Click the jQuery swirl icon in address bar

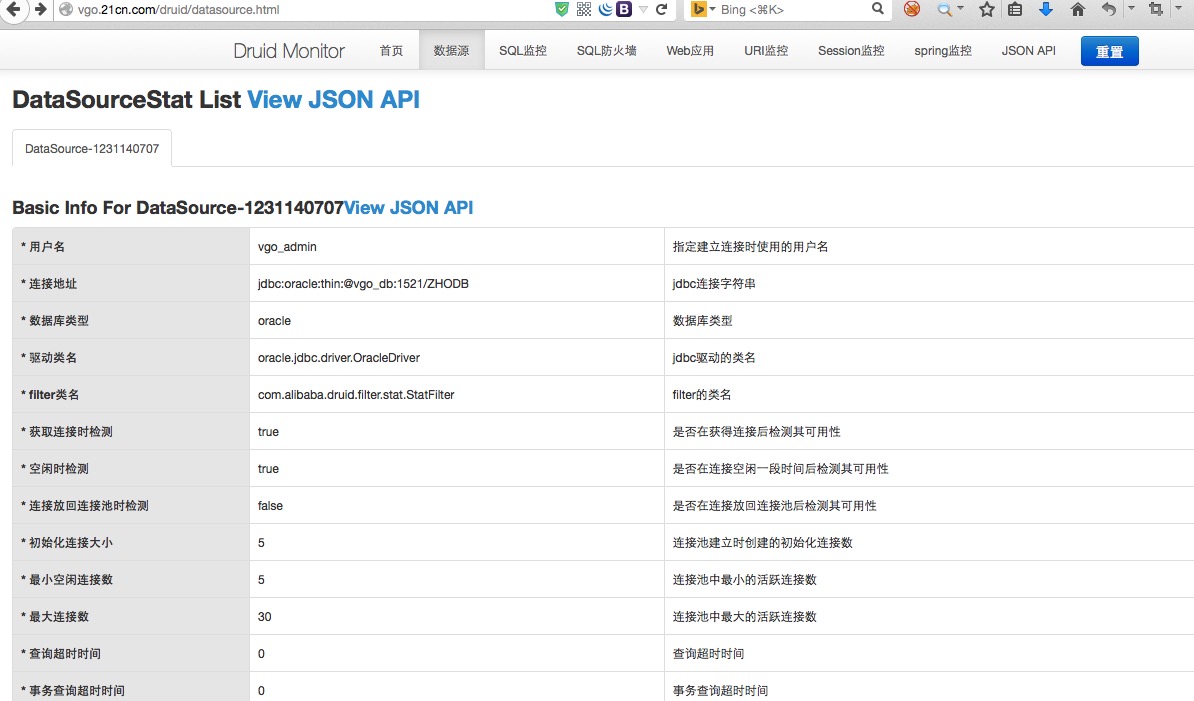[605, 9]
